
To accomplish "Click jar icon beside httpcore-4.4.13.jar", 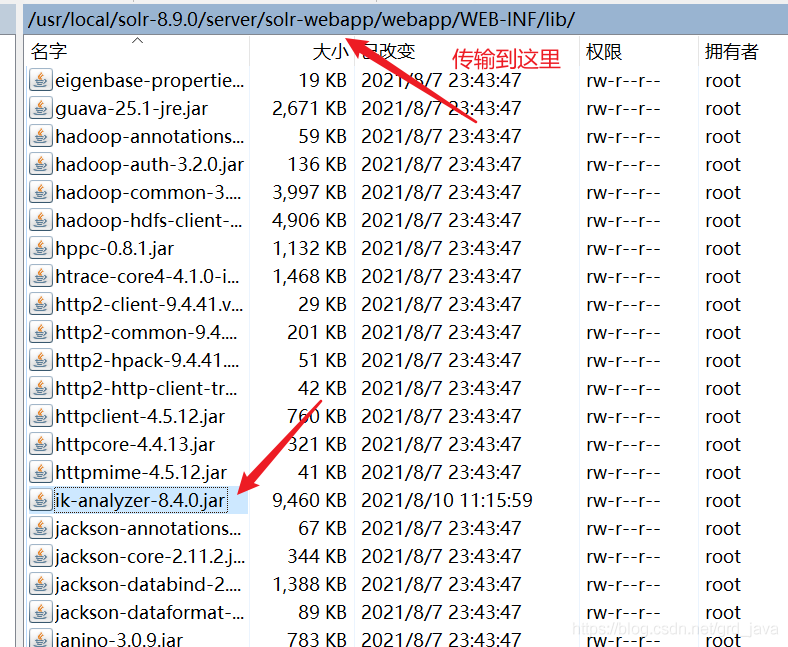I will point(41,444).
